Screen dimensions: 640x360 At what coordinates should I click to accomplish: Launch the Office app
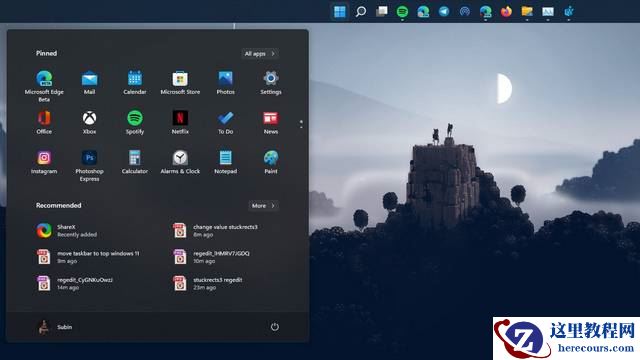coord(44,122)
